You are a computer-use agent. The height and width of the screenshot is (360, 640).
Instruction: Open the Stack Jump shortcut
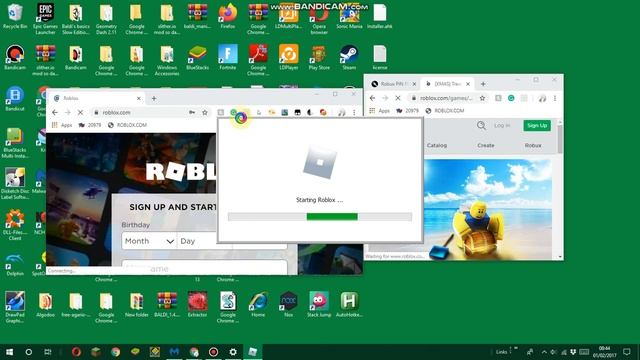(x=319, y=304)
